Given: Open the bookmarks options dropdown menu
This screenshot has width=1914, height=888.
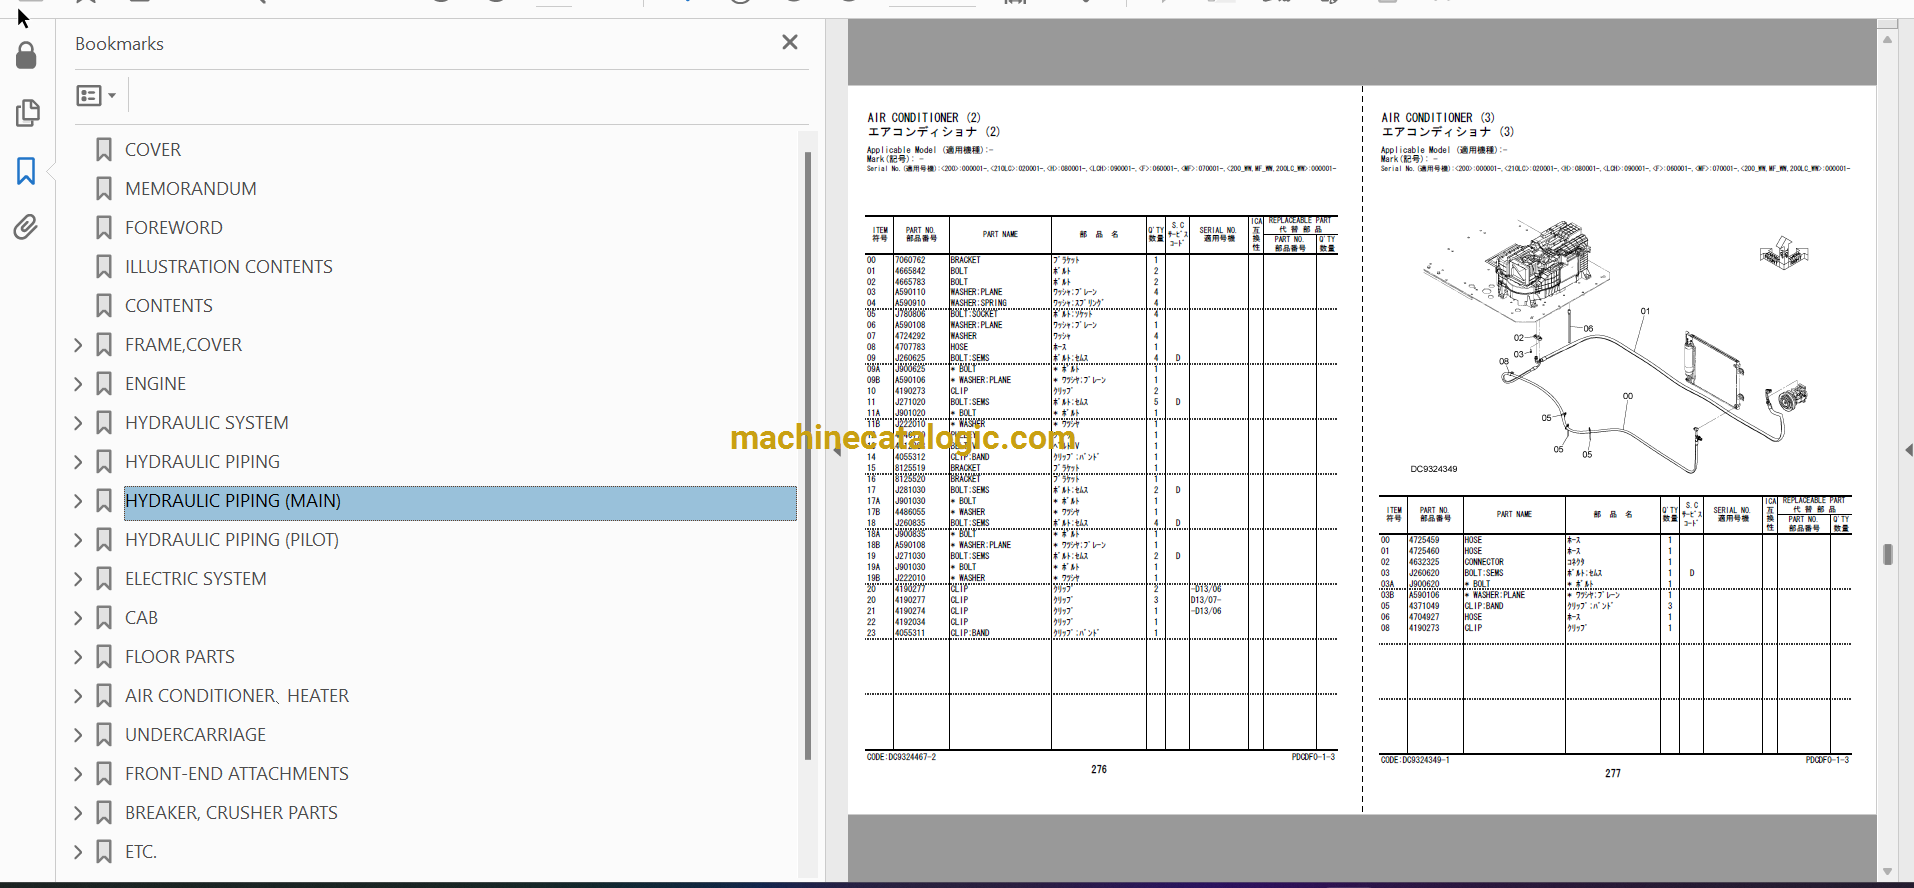Looking at the screenshot, I should (96, 96).
